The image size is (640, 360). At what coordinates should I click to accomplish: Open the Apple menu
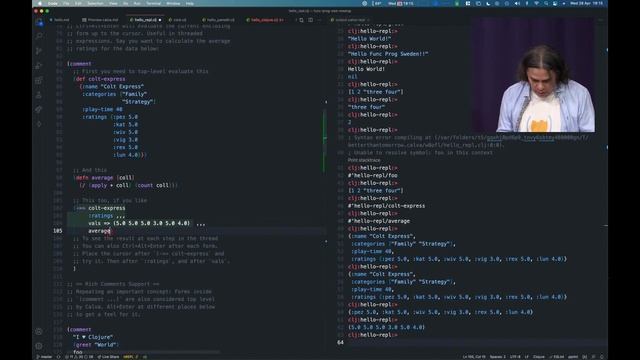click(x=40, y=3)
